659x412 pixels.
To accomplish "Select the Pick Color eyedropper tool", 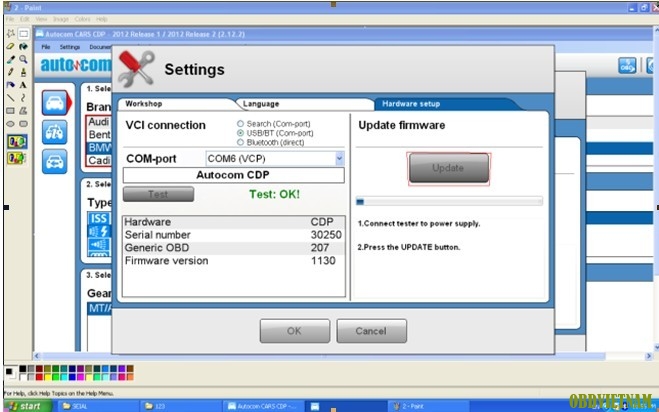I will tap(11, 59).
